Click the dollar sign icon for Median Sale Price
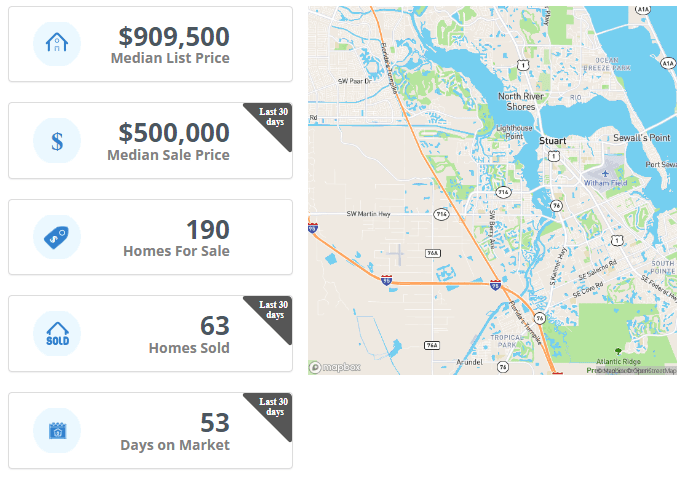 (57, 141)
